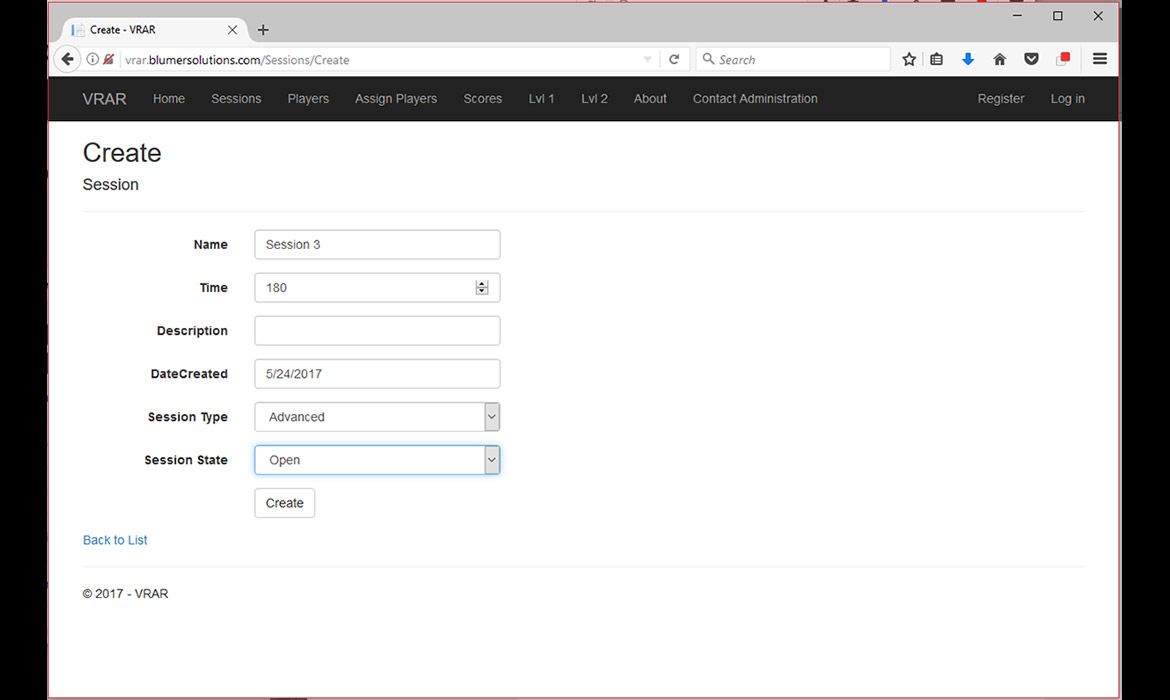Click the Pocket icon in toolbar
This screenshot has width=1170, height=700.
click(x=1031, y=60)
